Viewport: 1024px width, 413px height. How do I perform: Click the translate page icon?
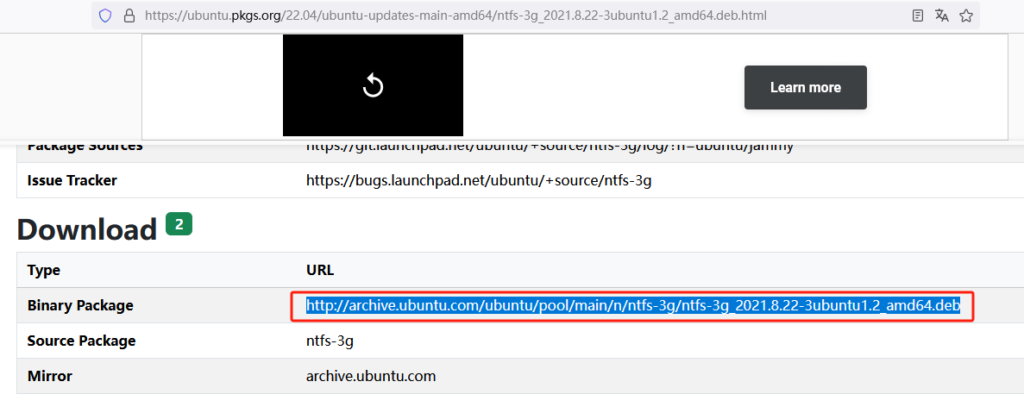tap(942, 16)
